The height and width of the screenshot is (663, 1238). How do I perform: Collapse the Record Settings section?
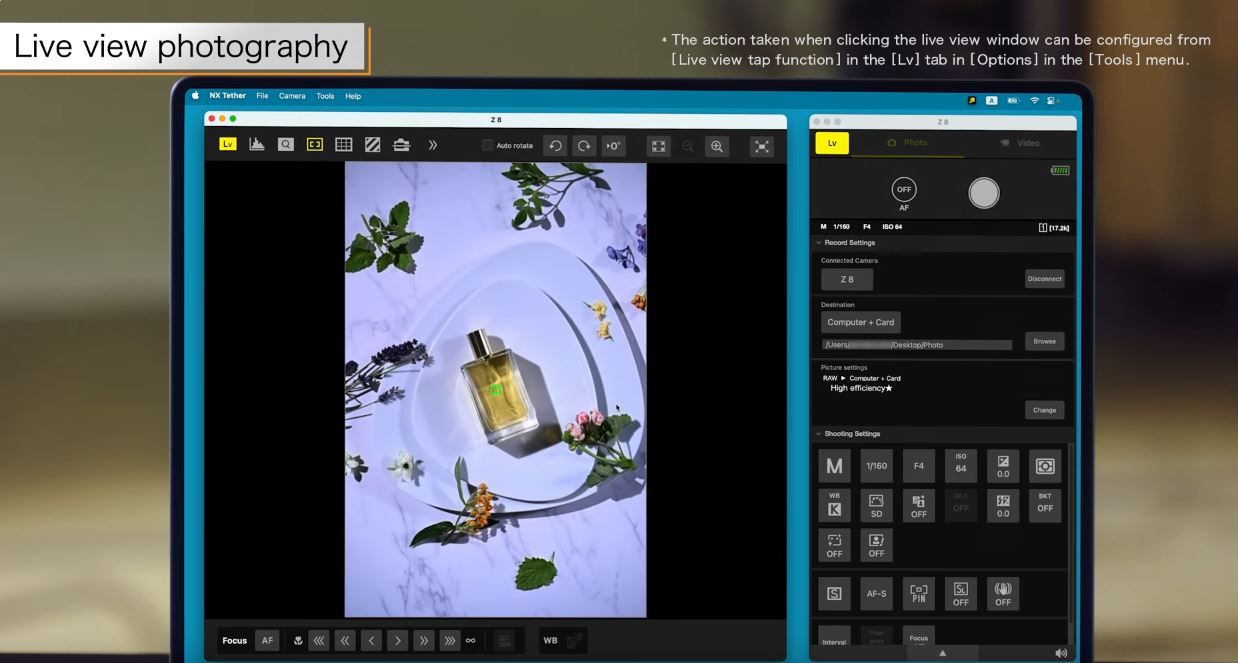(x=821, y=242)
